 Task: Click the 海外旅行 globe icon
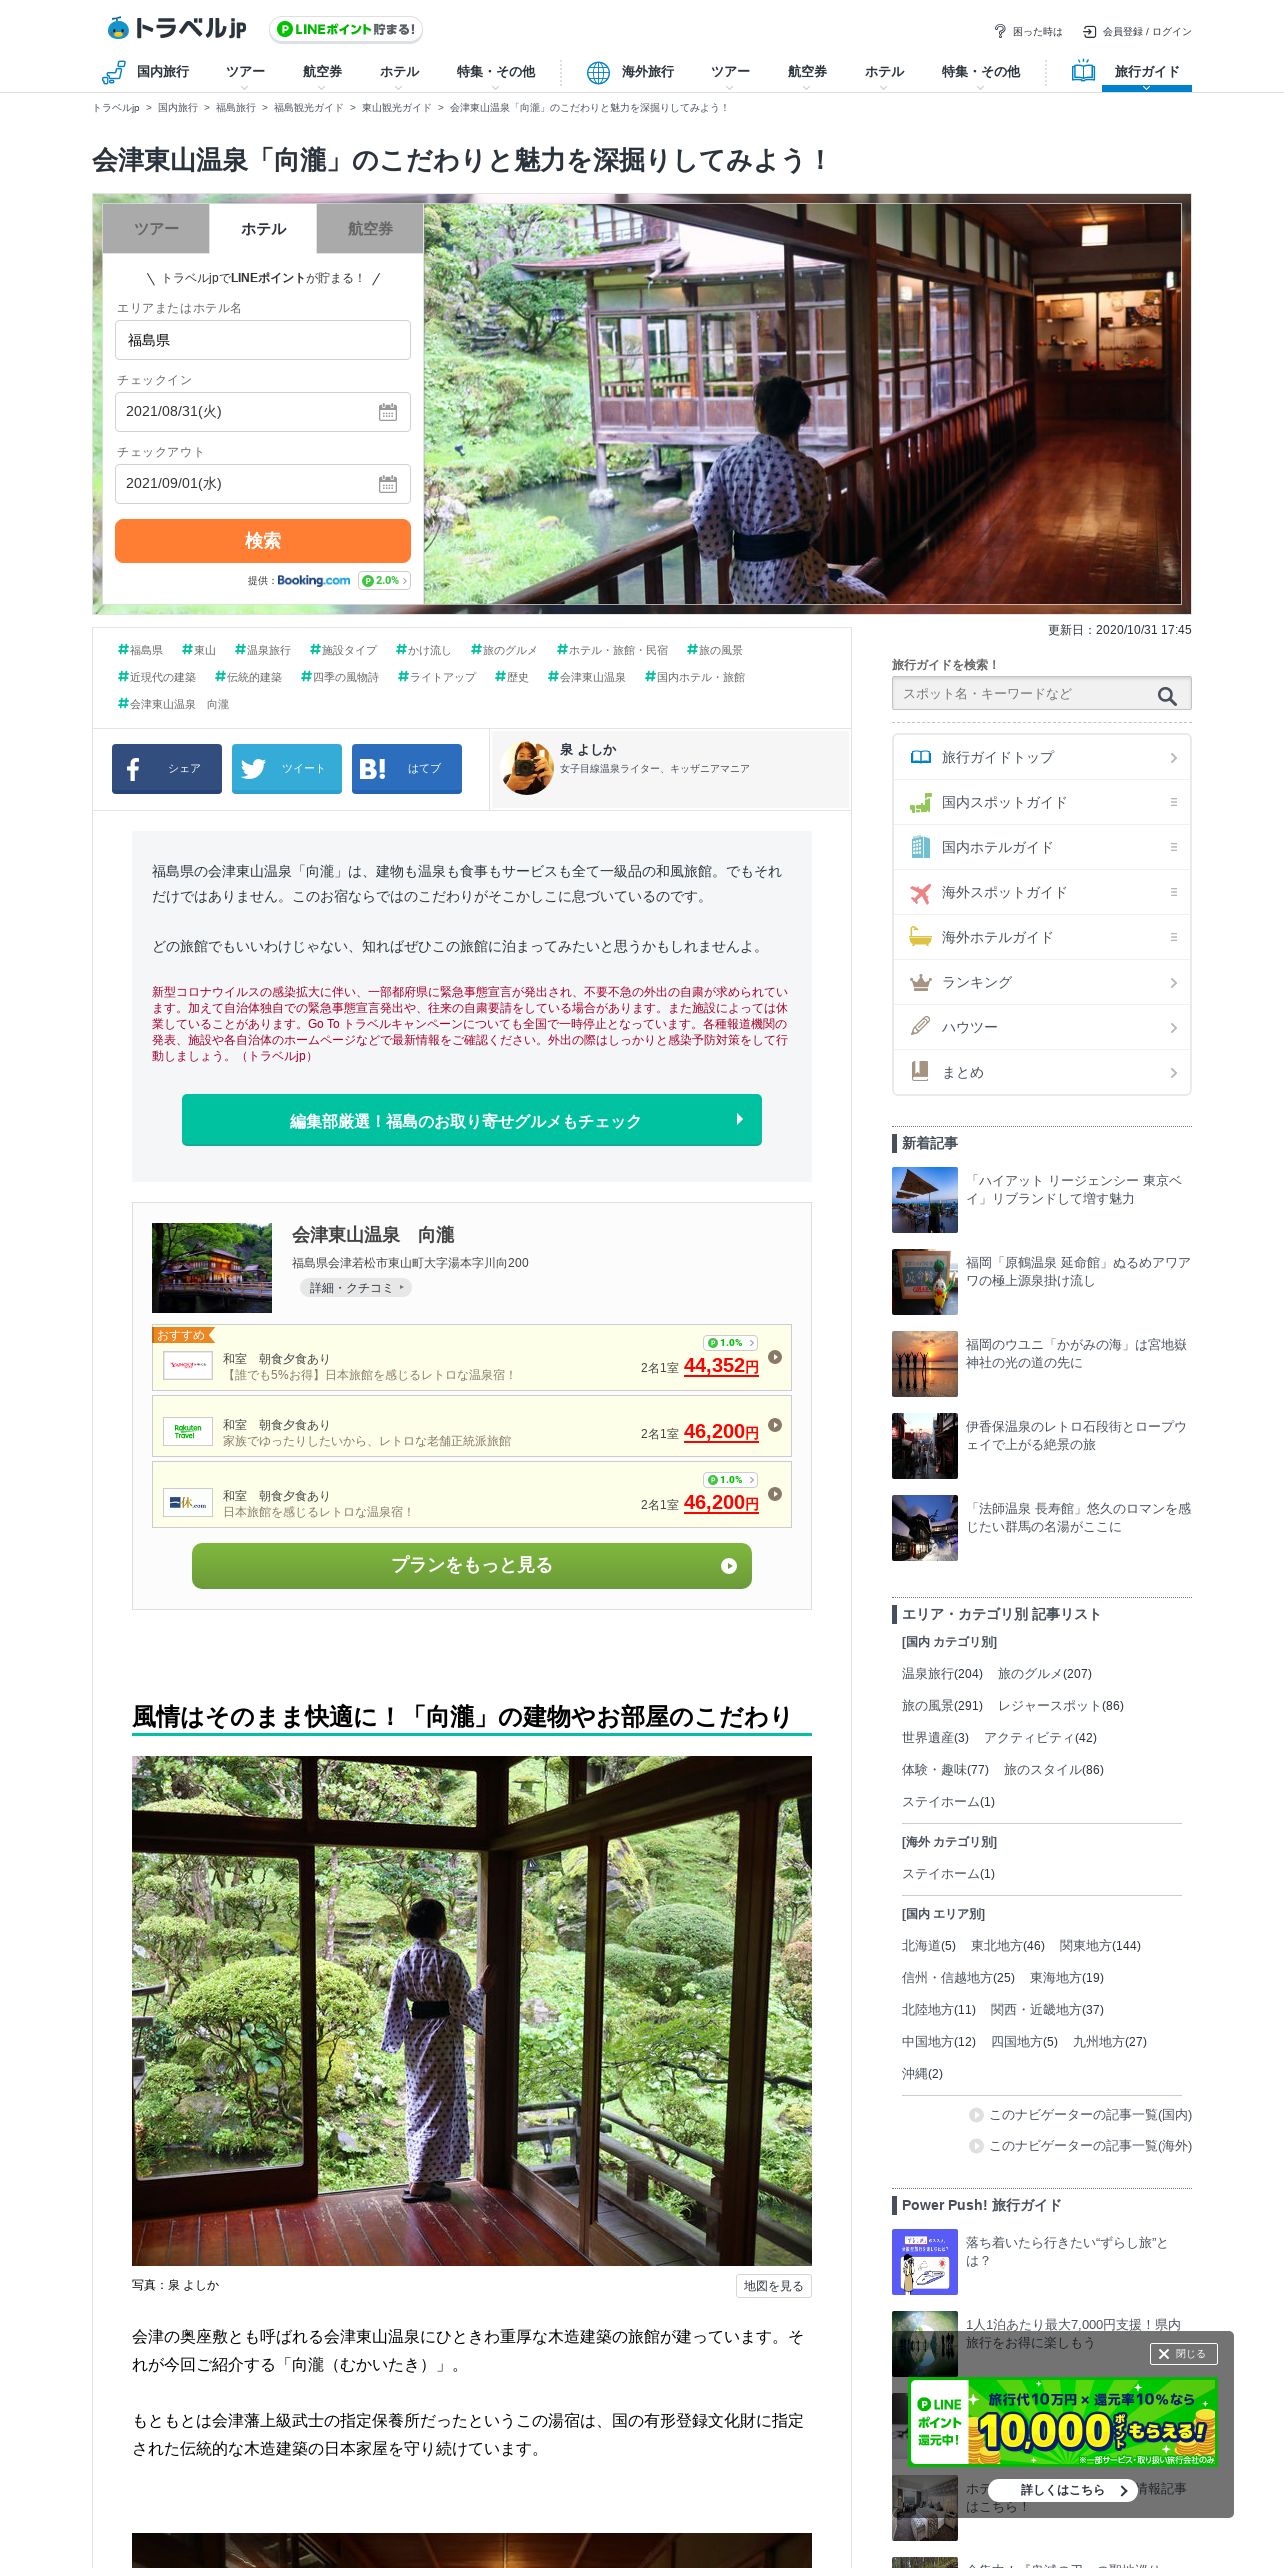pyautogui.click(x=598, y=72)
